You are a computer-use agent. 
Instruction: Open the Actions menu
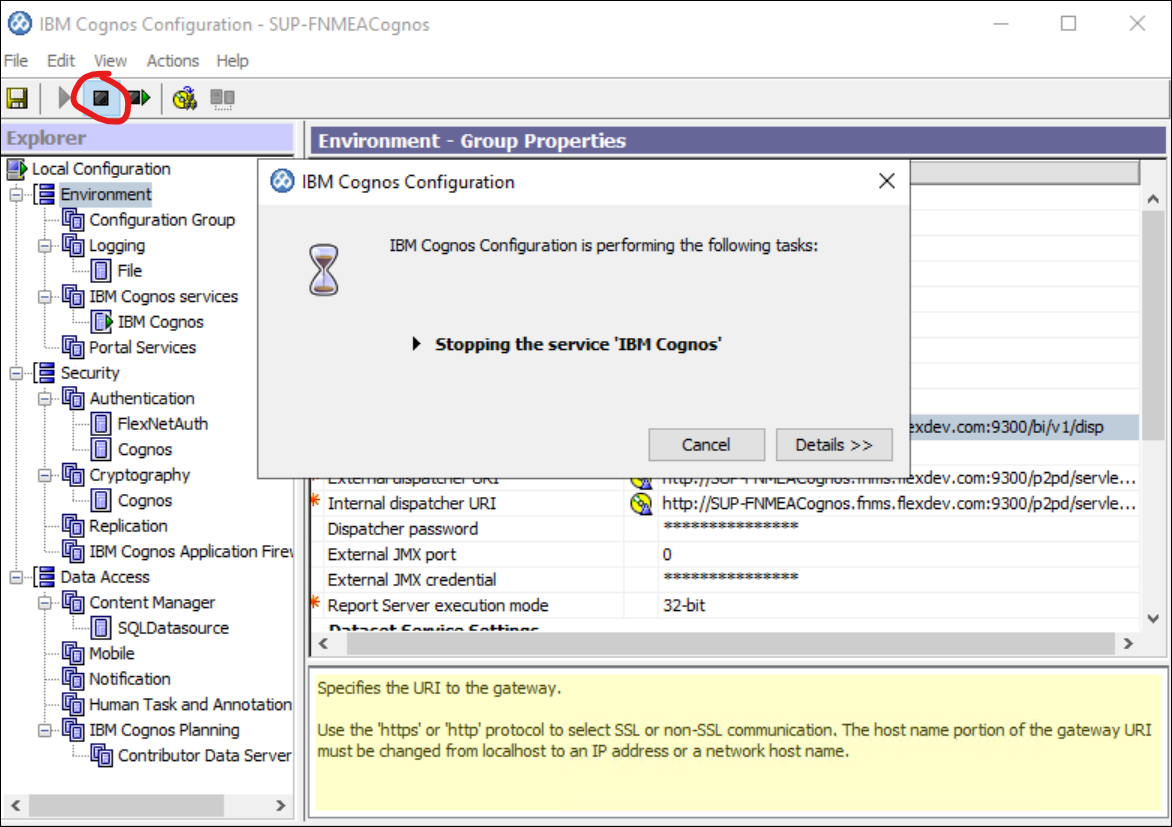(173, 61)
